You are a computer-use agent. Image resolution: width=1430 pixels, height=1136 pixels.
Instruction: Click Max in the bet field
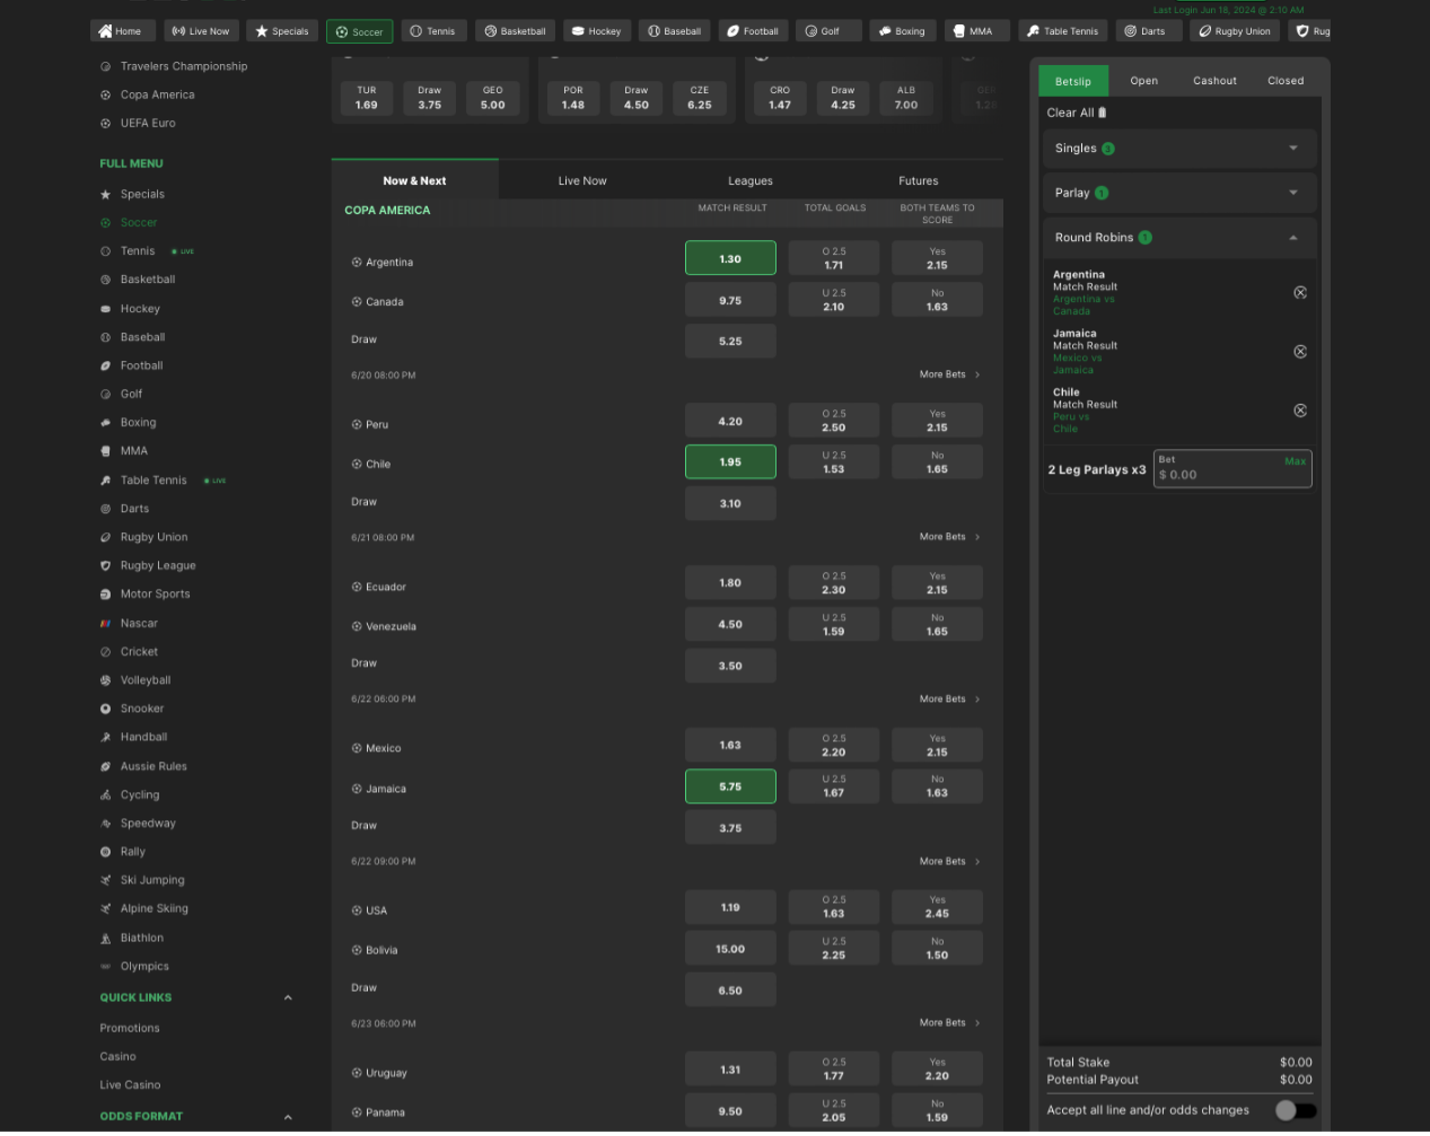(x=1295, y=461)
